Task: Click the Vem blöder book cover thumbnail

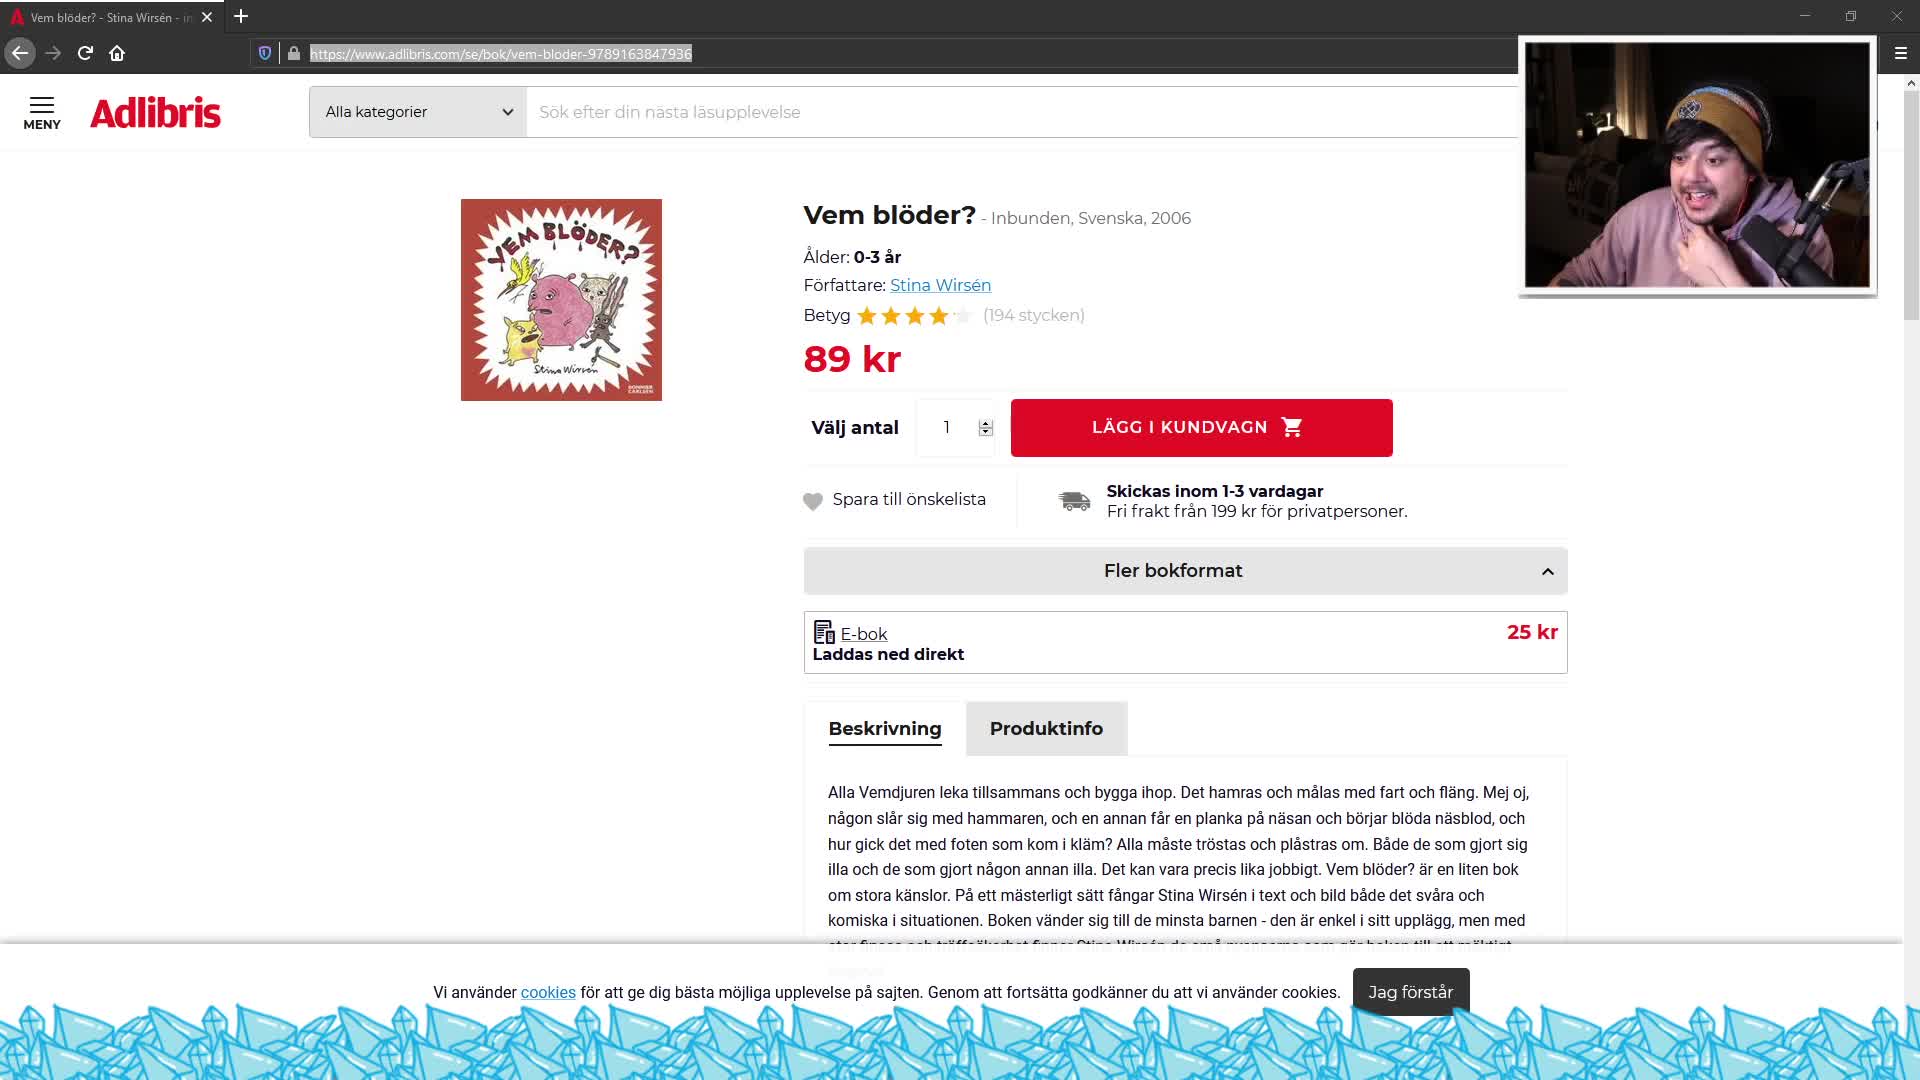Action: (x=561, y=300)
